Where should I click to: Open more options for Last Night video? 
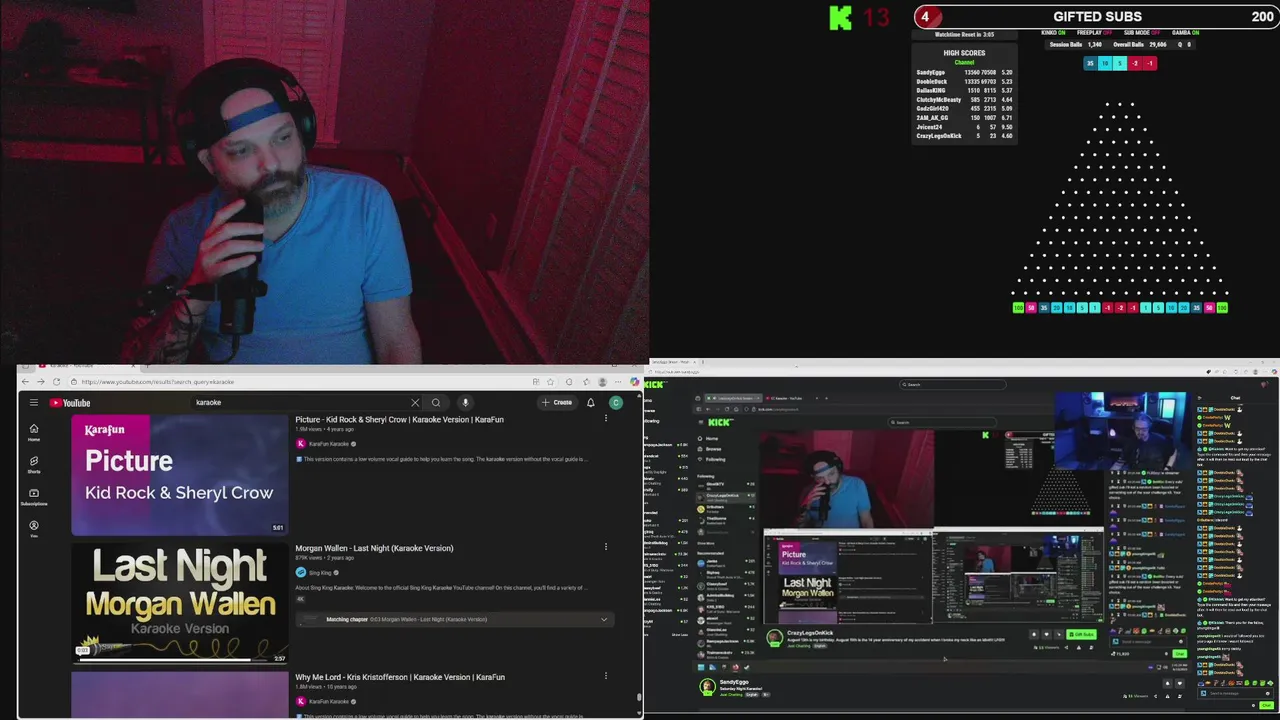pos(606,547)
